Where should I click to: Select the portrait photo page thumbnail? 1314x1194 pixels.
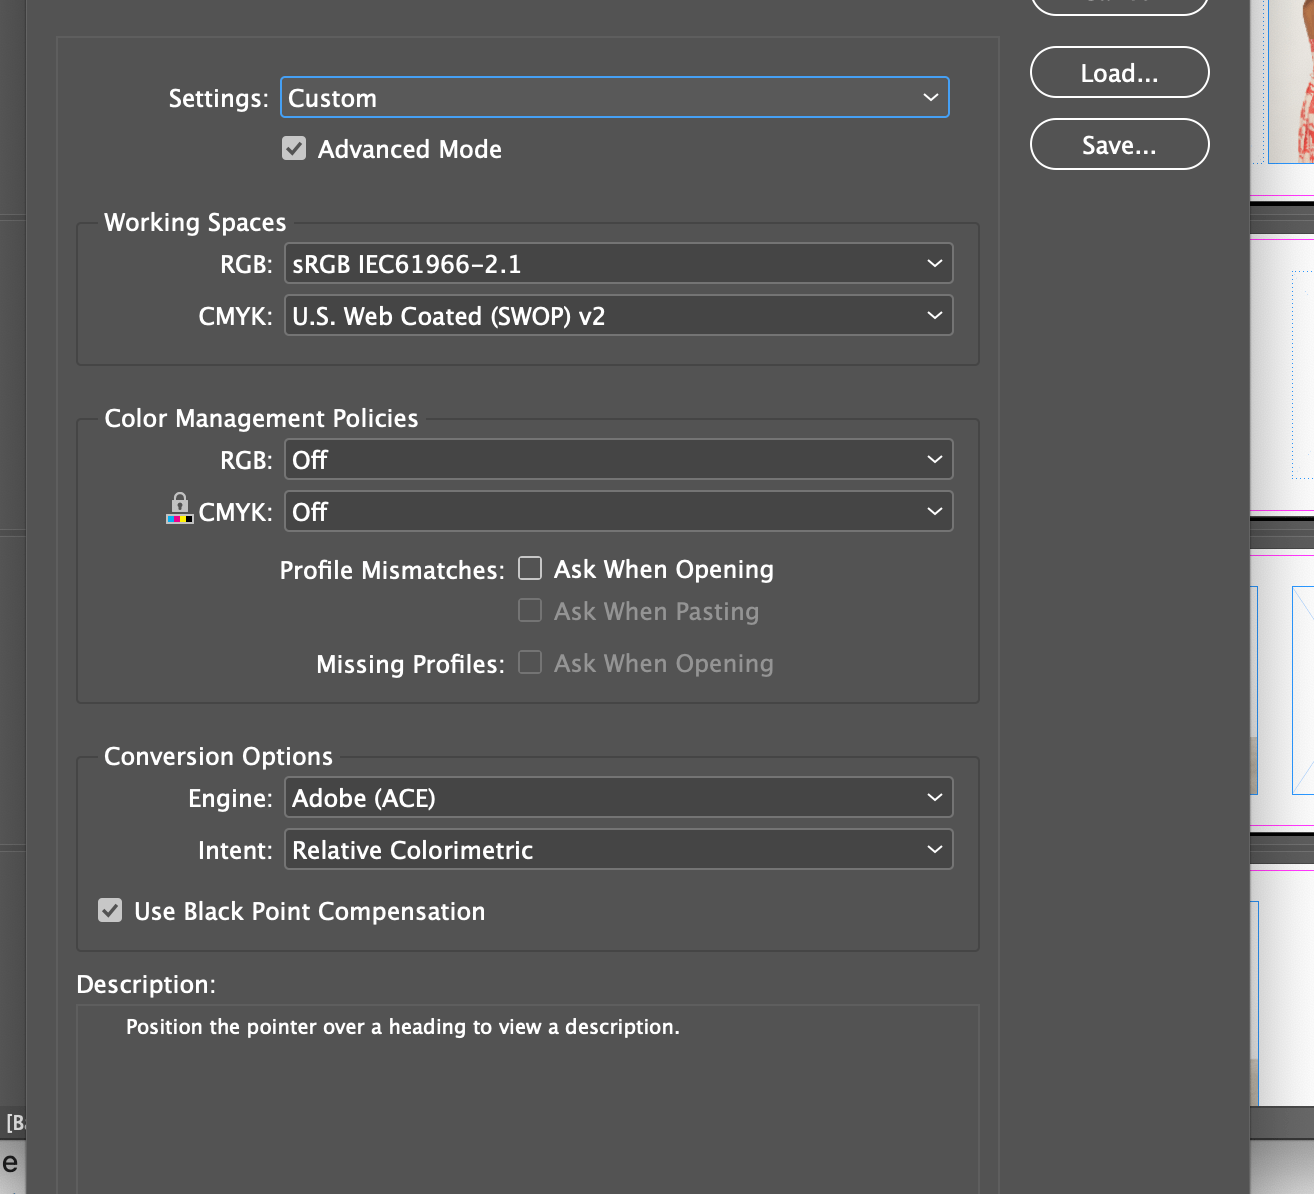click(x=1291, y=80)
